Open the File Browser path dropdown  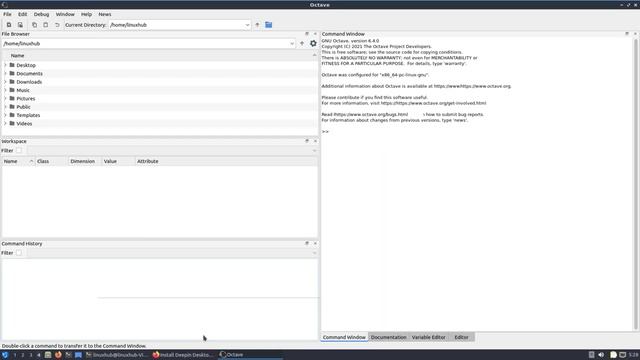292,43
